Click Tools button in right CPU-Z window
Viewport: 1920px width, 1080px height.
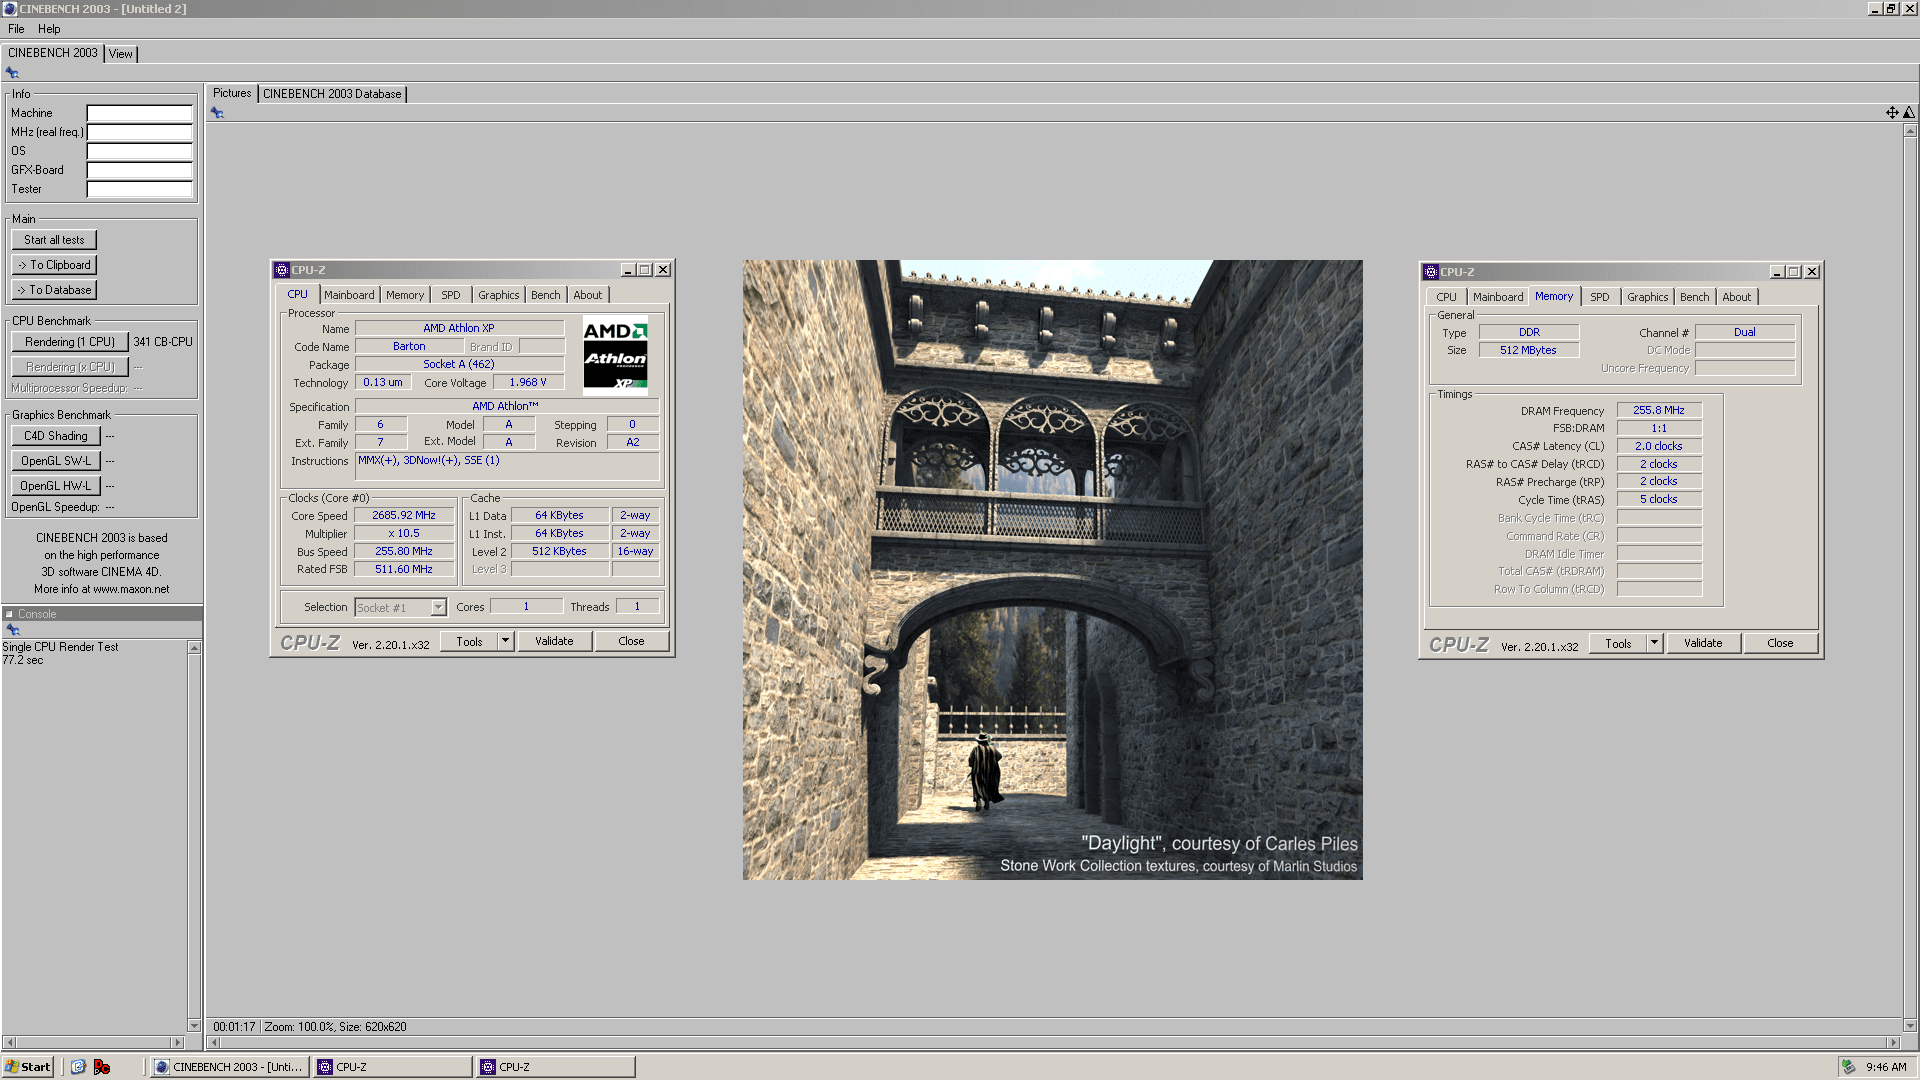[1618, 644]
